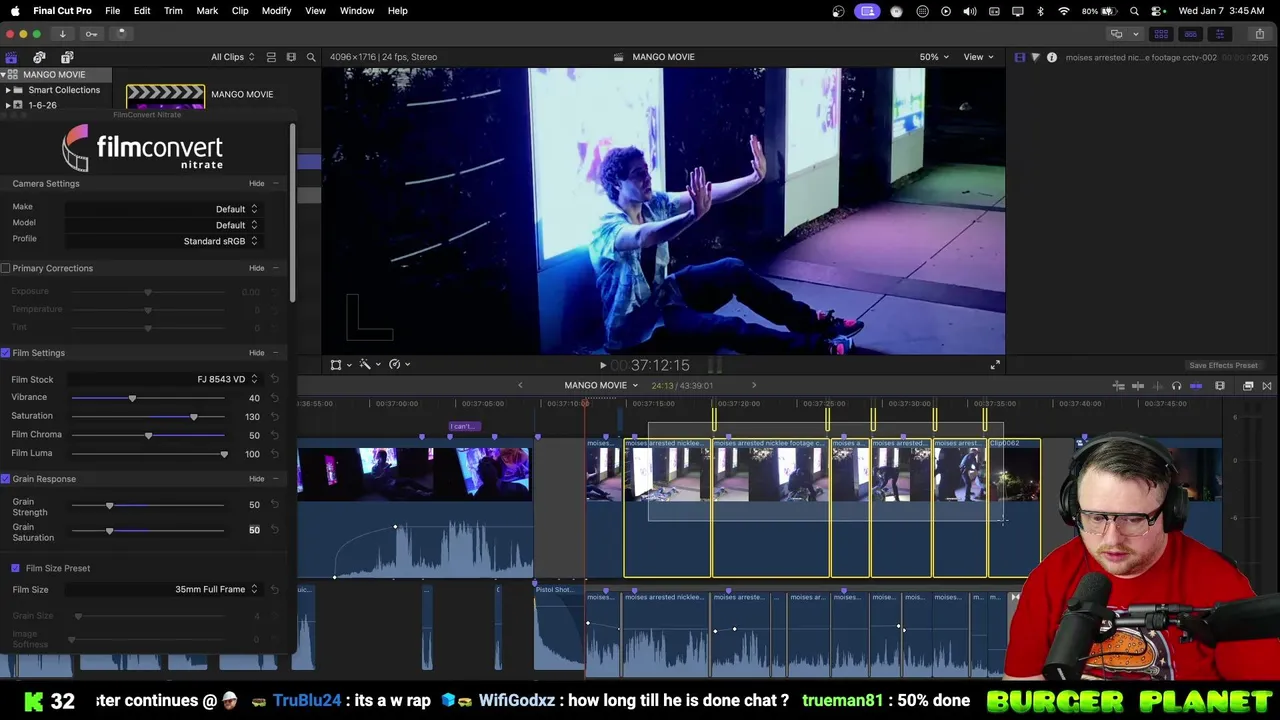Image resolution: width=1280 pixels, height=720 pixels.
Task: Disable the Film Settings checkbox
Action: click(x=6, y=353)
